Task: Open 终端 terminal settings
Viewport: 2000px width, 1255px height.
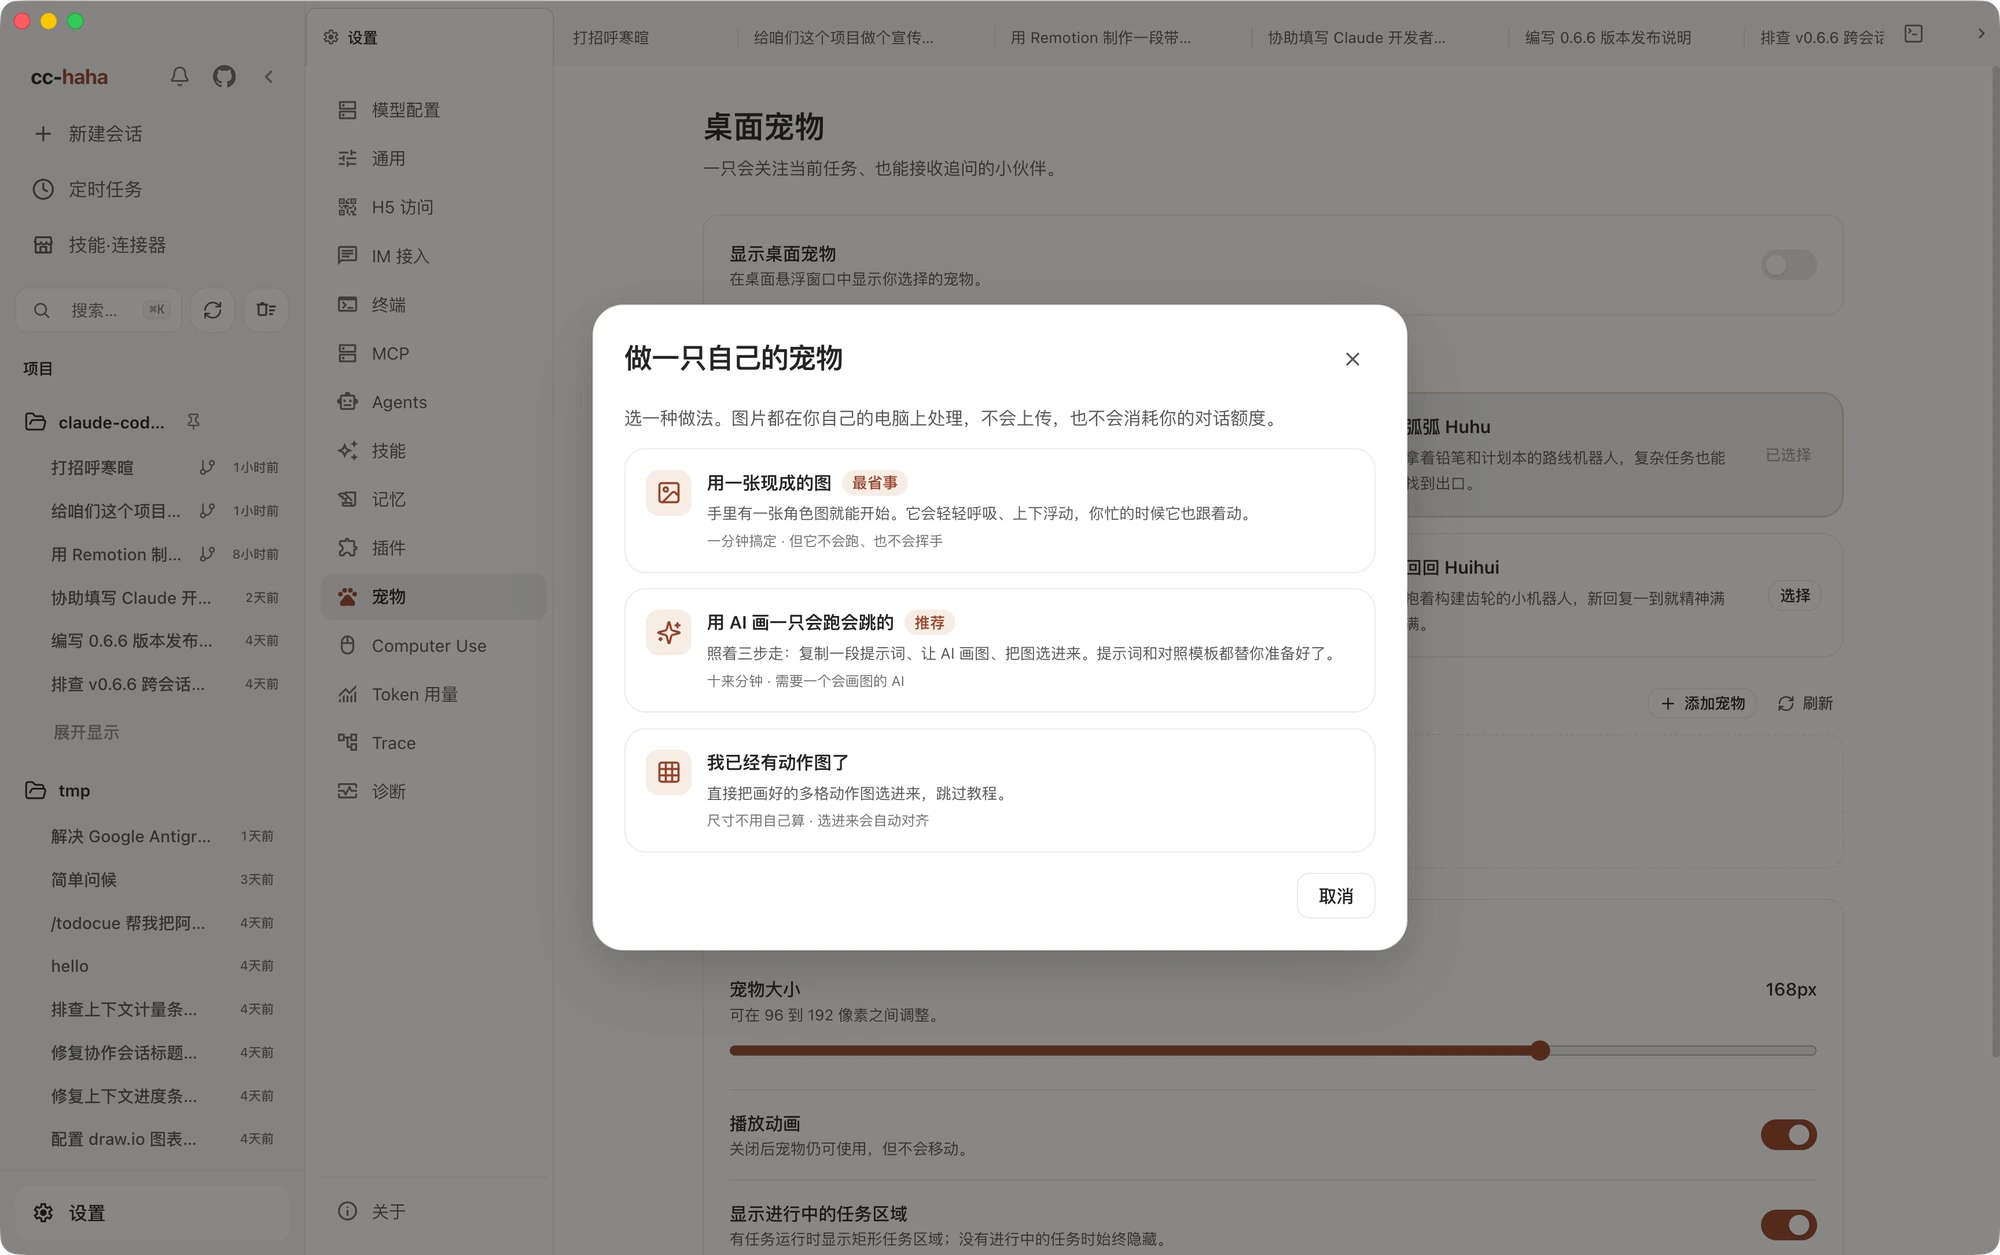Action: (434, 305)
